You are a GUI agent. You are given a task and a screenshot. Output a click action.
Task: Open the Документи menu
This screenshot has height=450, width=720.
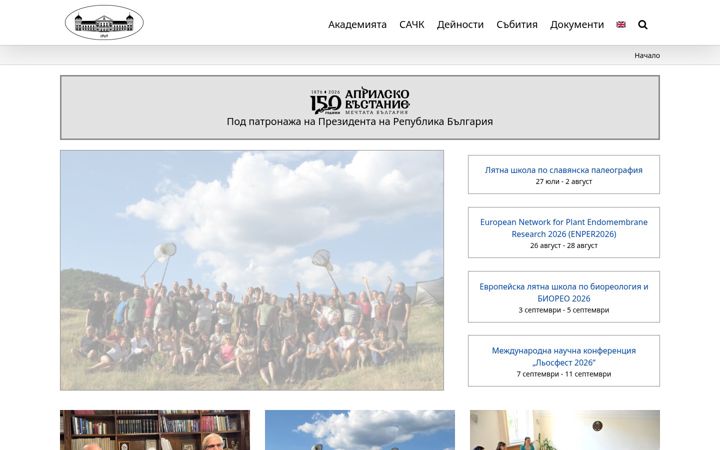tap(577, 24)
